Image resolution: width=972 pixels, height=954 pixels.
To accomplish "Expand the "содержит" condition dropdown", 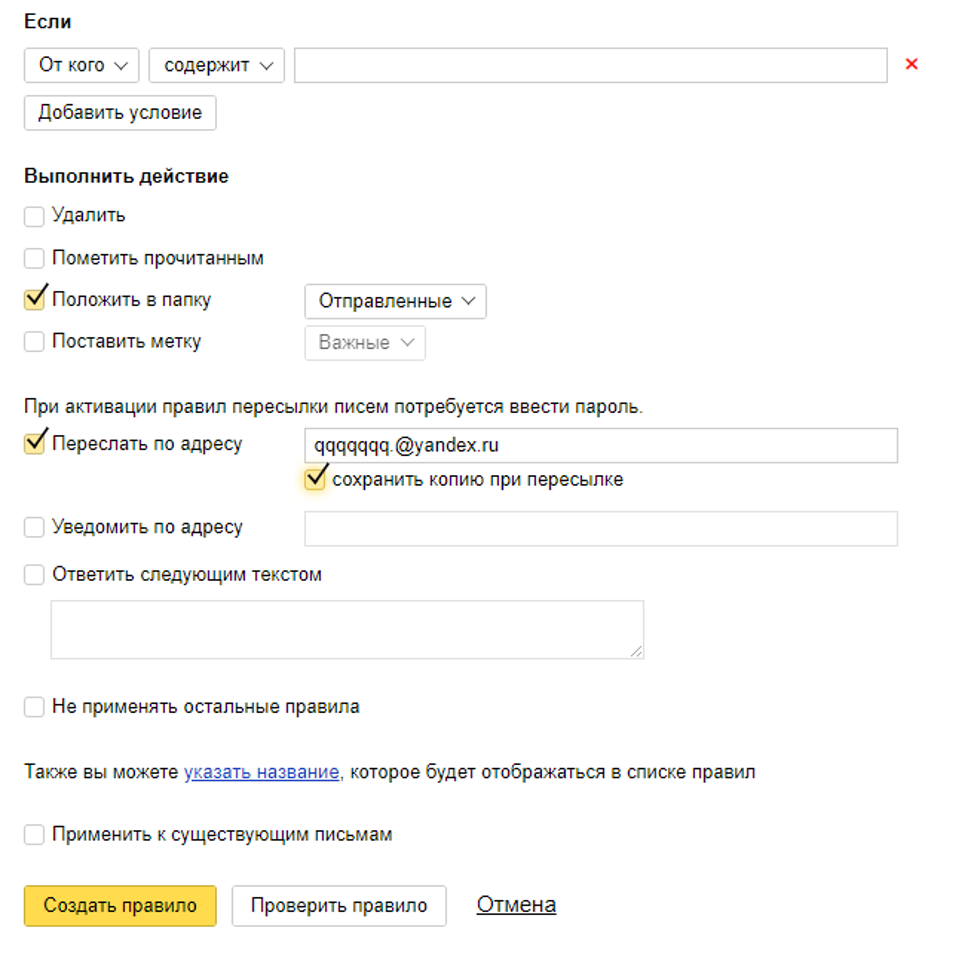I will click(217, 65).
